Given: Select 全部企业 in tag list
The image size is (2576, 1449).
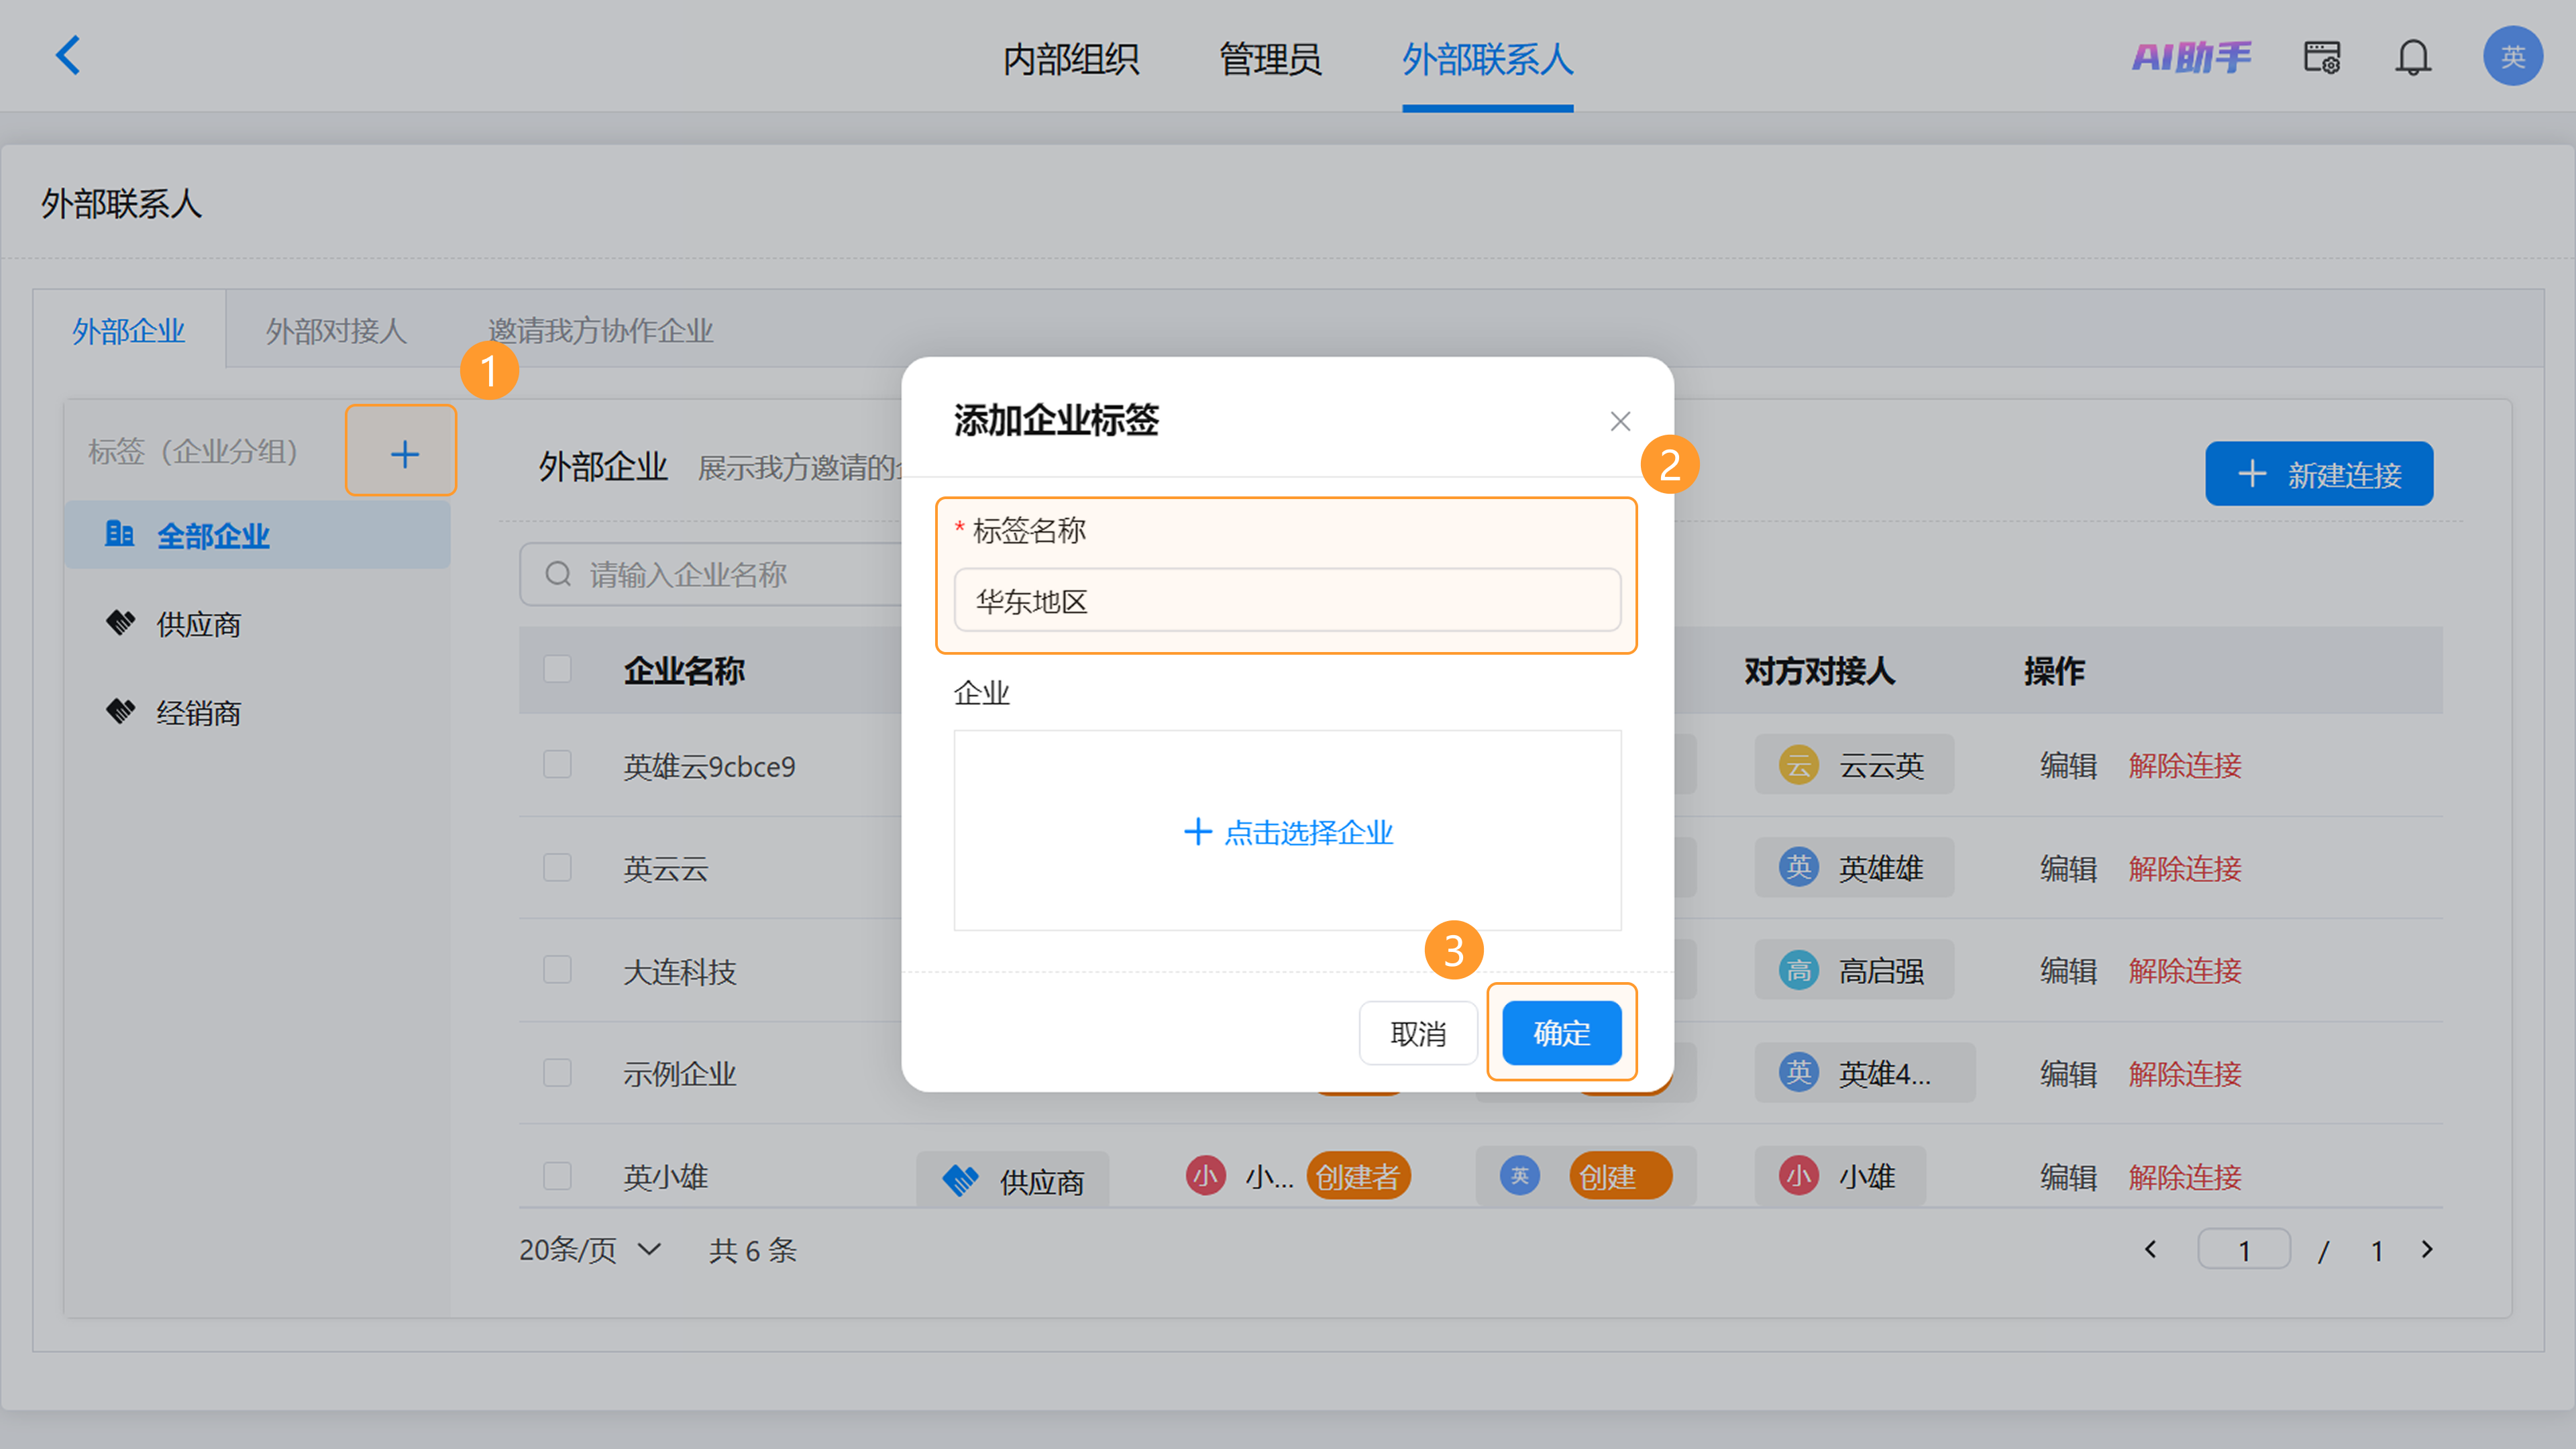Looking at the screenshot, I should click(257, 535).
